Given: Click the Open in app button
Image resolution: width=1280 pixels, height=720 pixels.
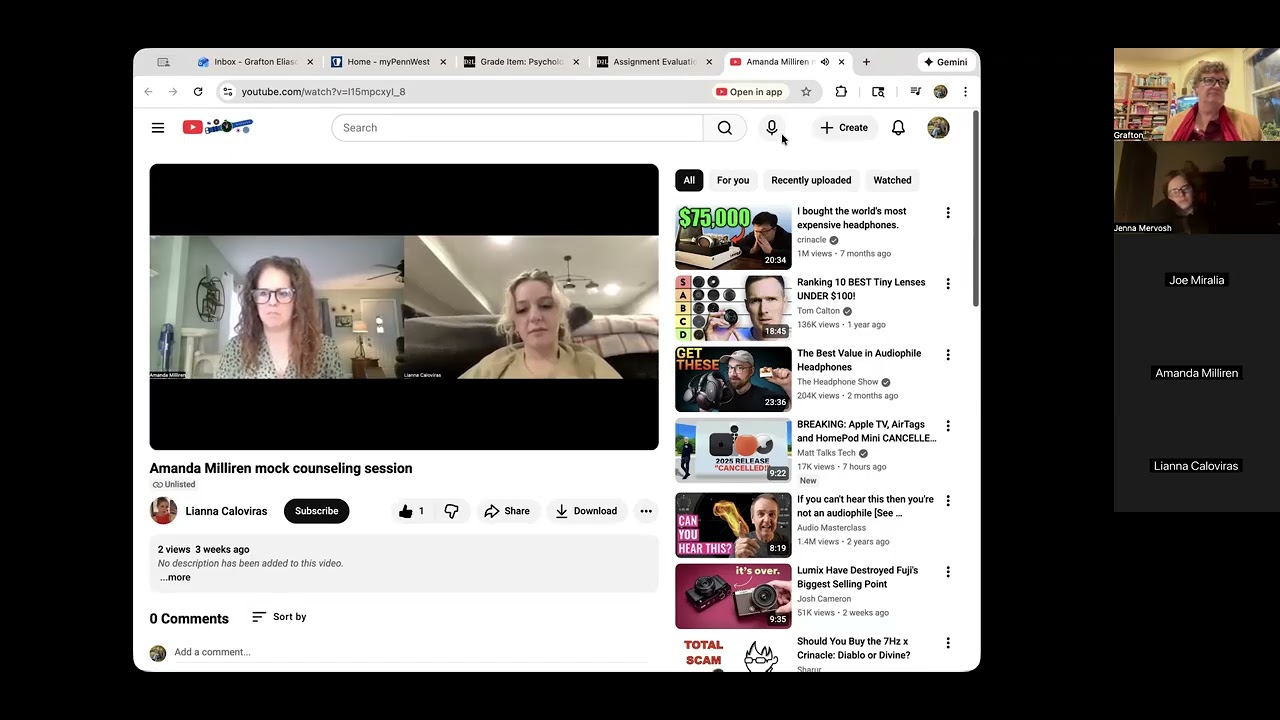Looking at the screenshot, I should point(749,92).
